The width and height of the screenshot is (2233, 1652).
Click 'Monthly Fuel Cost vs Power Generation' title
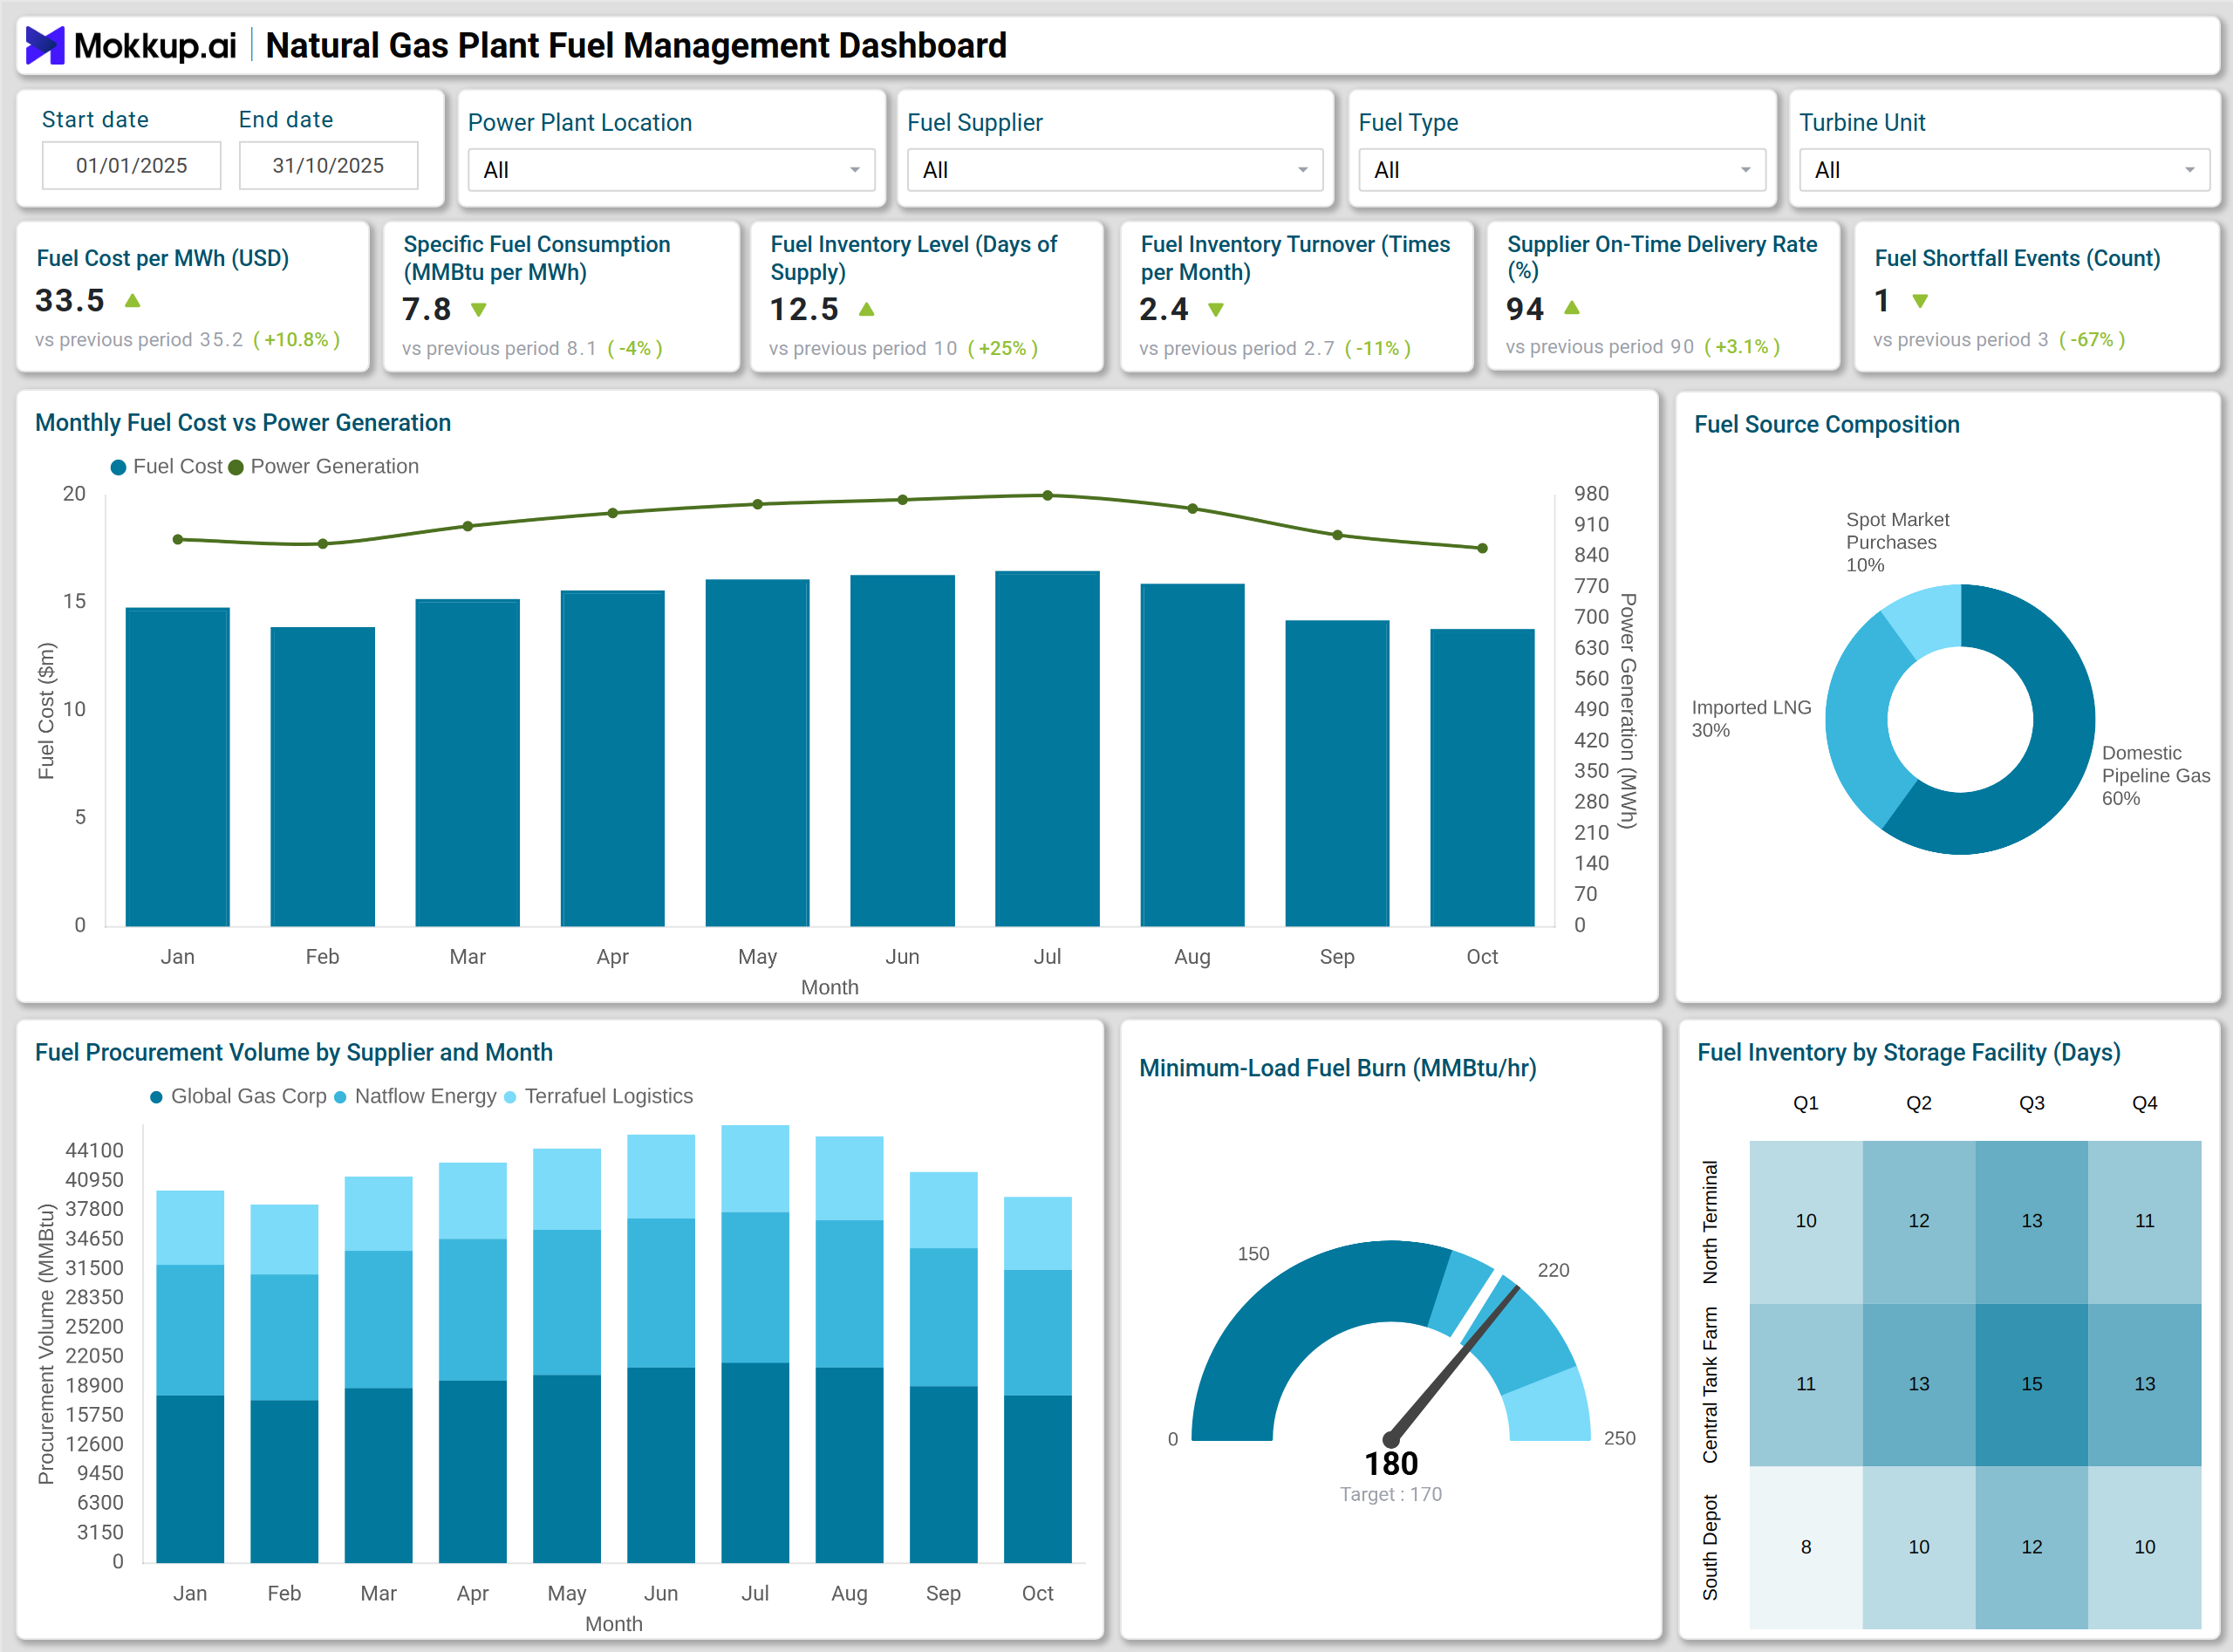click(x=243, y=422)
